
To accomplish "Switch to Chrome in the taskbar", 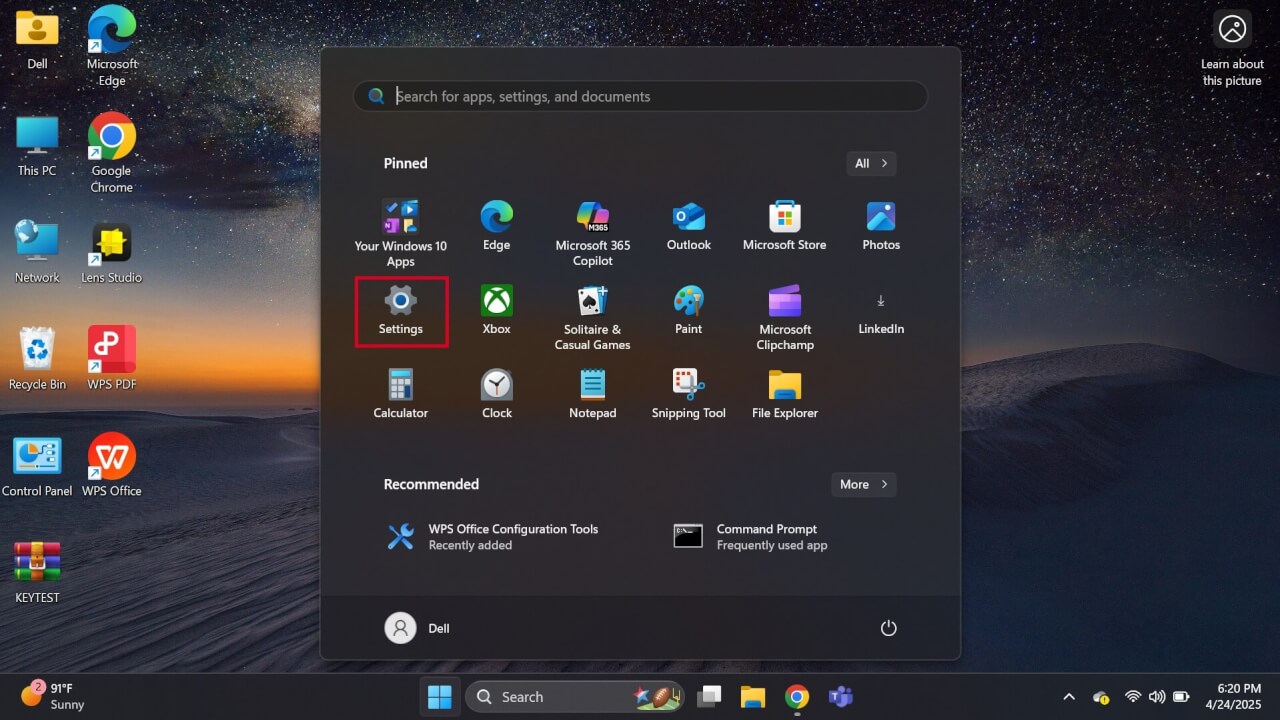I will (797, 697).
